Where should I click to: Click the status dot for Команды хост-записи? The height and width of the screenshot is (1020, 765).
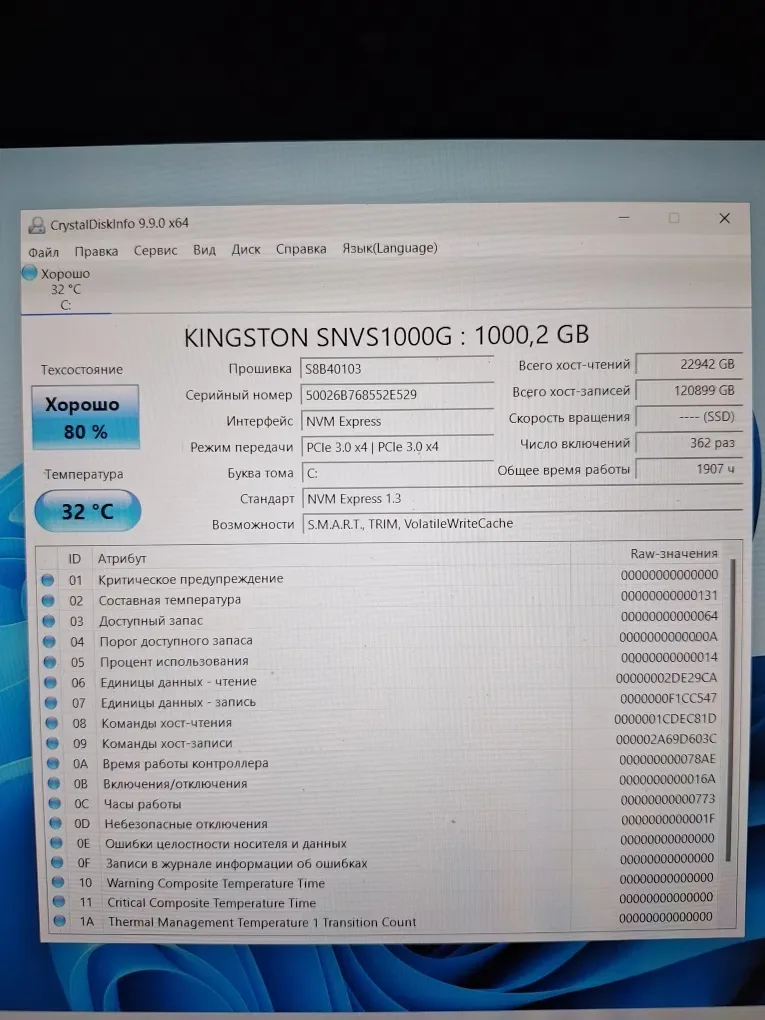pos(53,744)
